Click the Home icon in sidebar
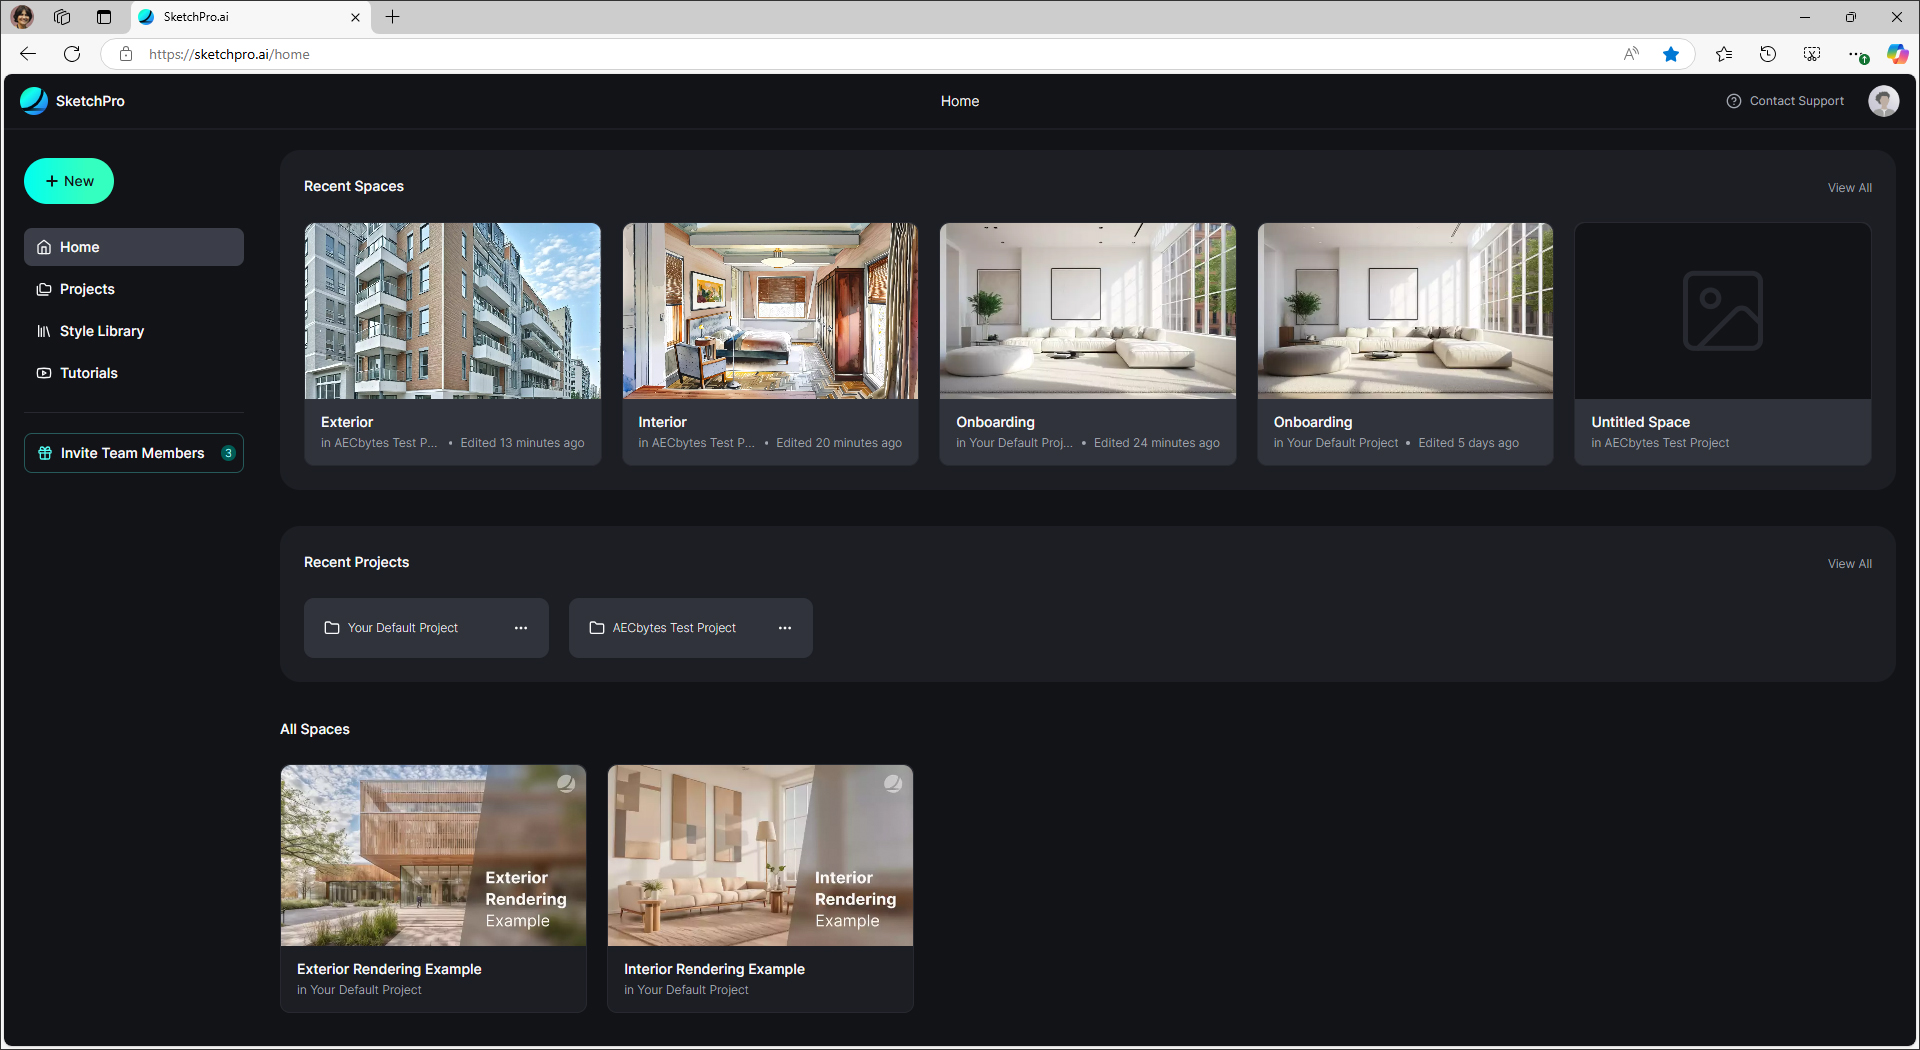Image resolution: width=1920 pixels, height=1050 pixels. tap(44, 247)
